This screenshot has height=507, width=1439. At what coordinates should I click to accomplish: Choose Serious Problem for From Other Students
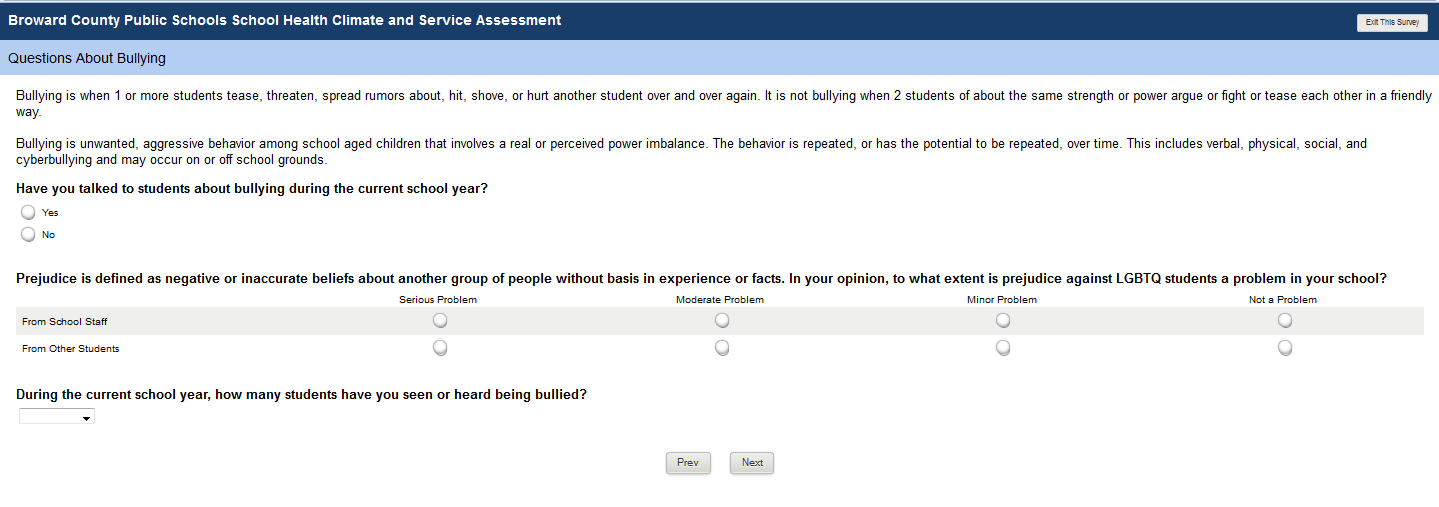(x=440, y=348)
